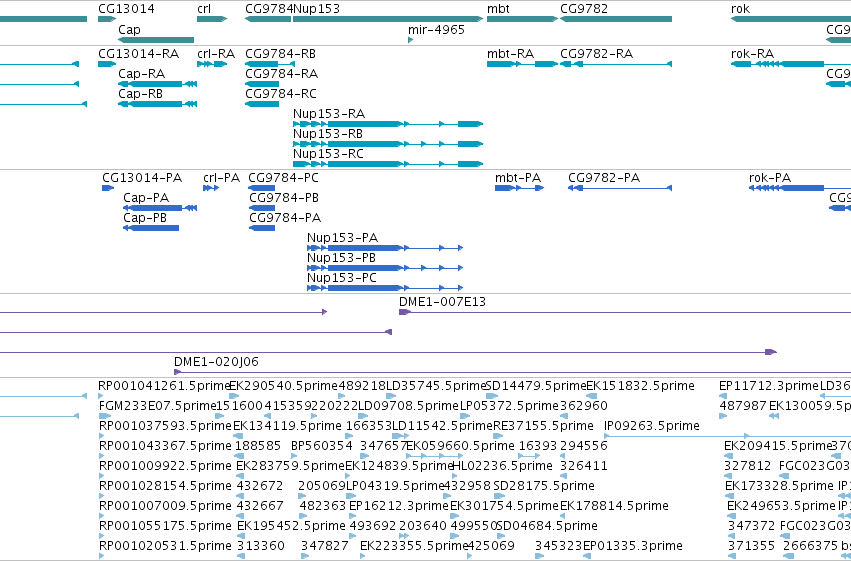The image size is (851, 561).
Task: Click the RP001041261.5prime label
Action: pyautogui.click(x=165, y=386)
